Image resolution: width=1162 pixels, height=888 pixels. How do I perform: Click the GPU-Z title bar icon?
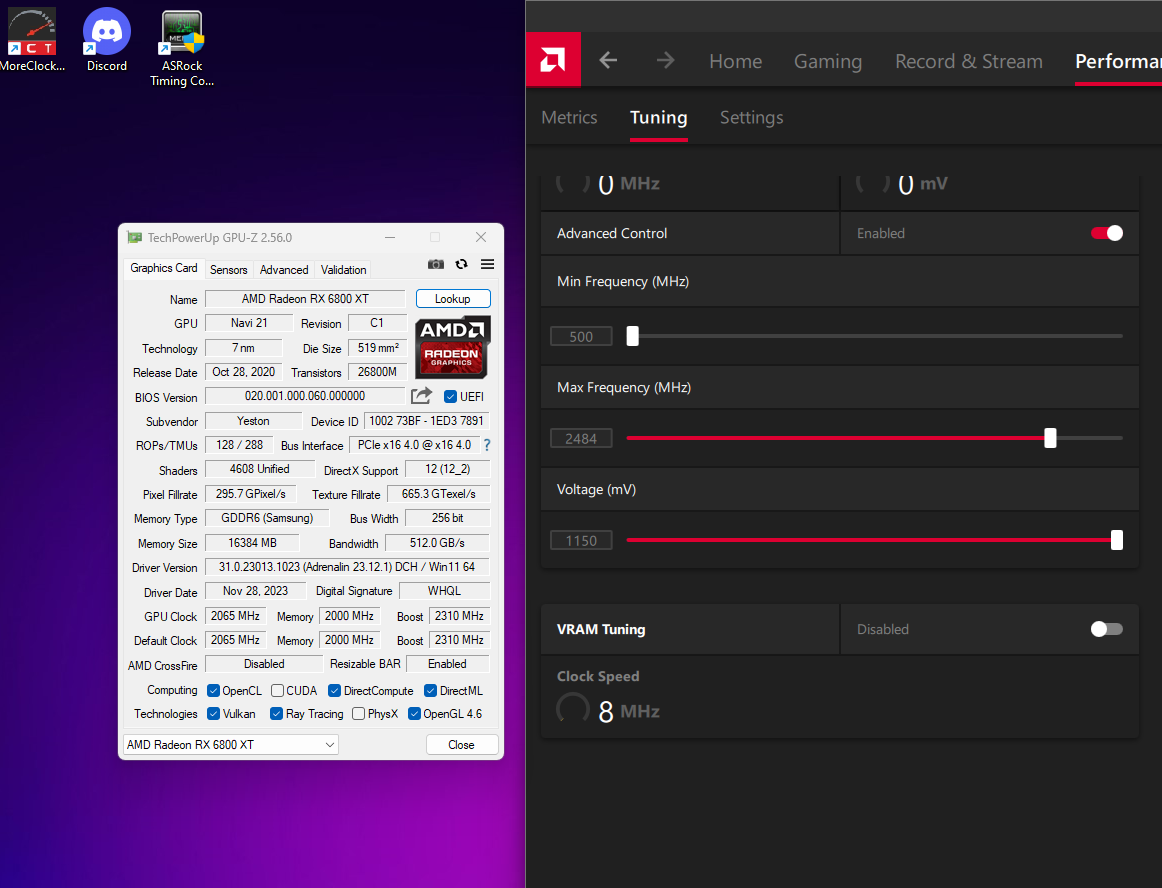[134, 237]
